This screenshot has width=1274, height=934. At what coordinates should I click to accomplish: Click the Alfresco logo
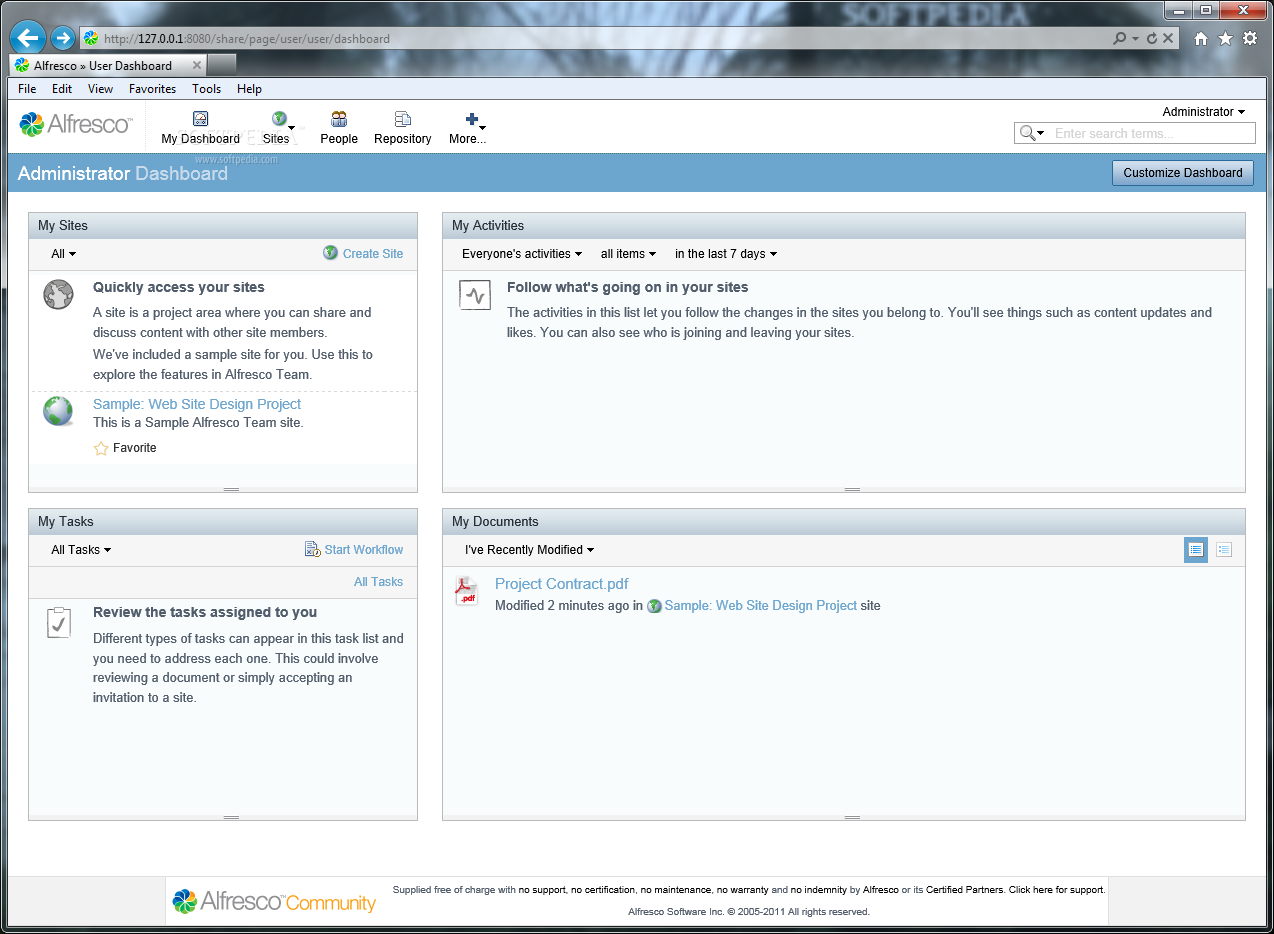(75, 124)
